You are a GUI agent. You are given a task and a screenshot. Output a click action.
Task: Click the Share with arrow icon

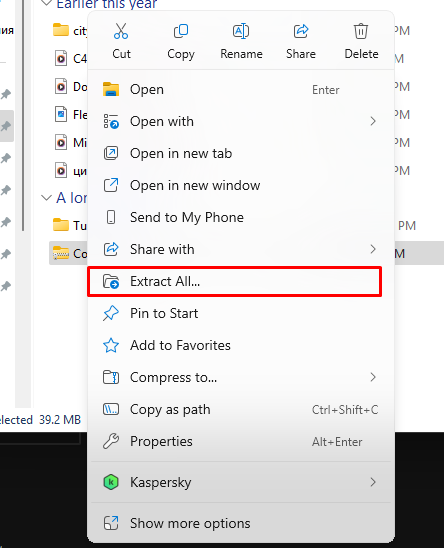[111, 249]
